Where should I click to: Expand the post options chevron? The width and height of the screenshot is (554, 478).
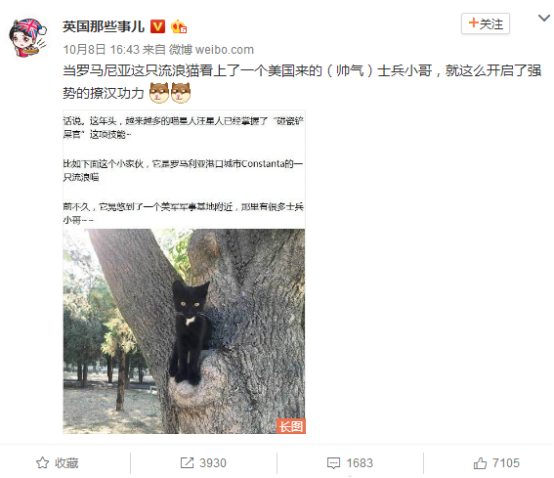[x=544, y=18]
